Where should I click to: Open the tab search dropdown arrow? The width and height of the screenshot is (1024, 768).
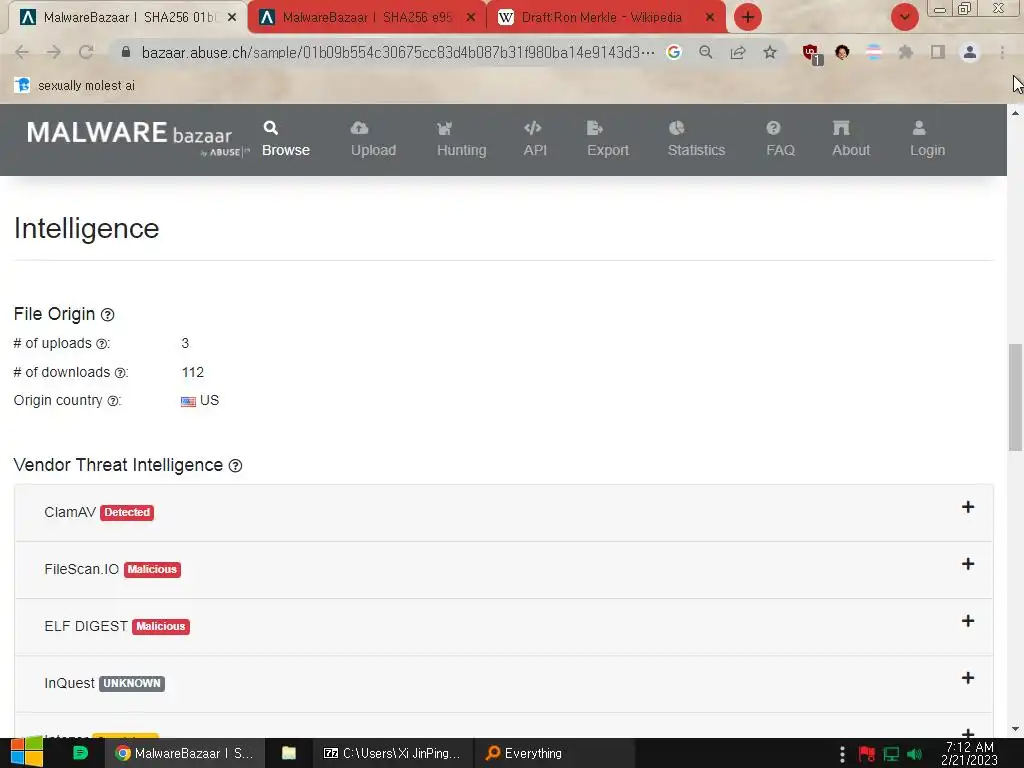[904, 17]
